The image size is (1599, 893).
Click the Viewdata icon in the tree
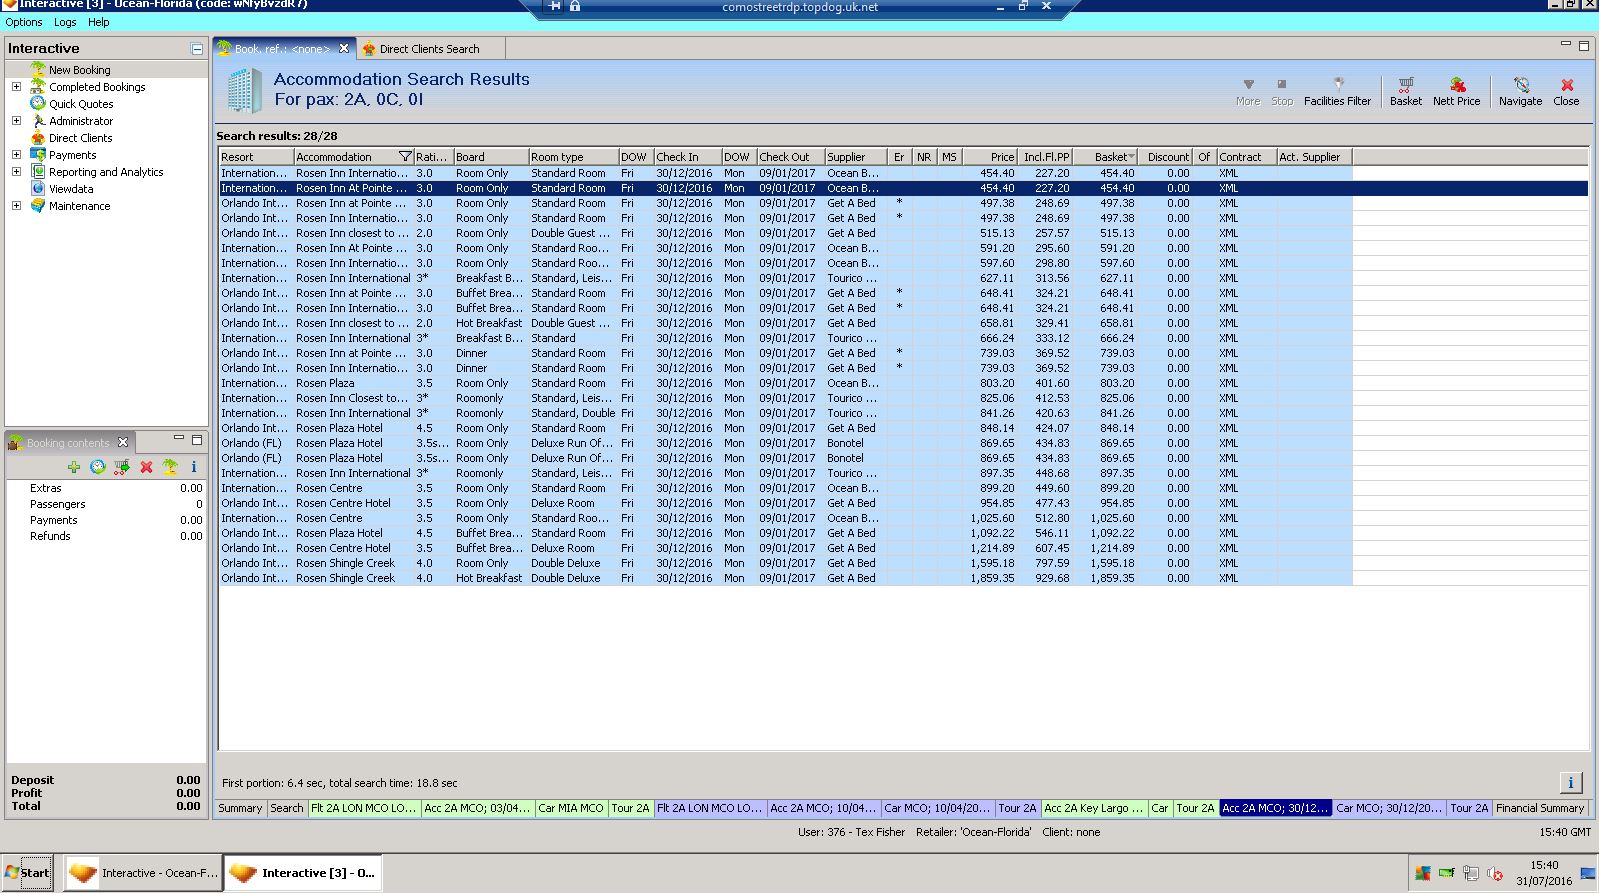click(x=38, y=188)
